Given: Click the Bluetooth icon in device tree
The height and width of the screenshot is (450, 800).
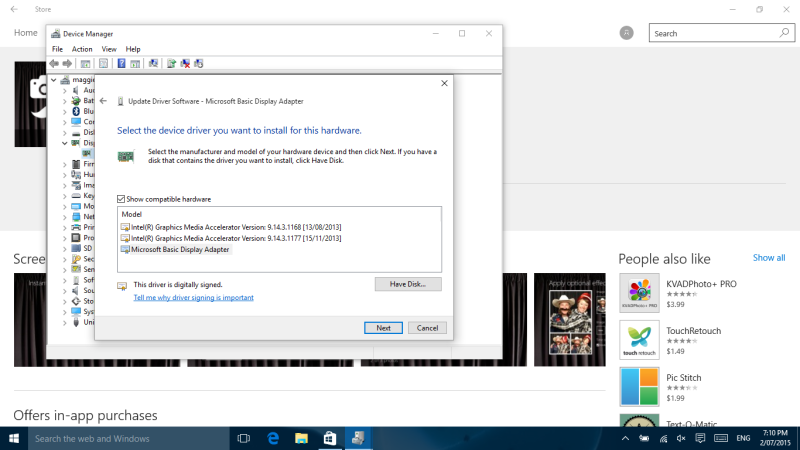Looking at the screenshot, I should click(x=76, y=111).
